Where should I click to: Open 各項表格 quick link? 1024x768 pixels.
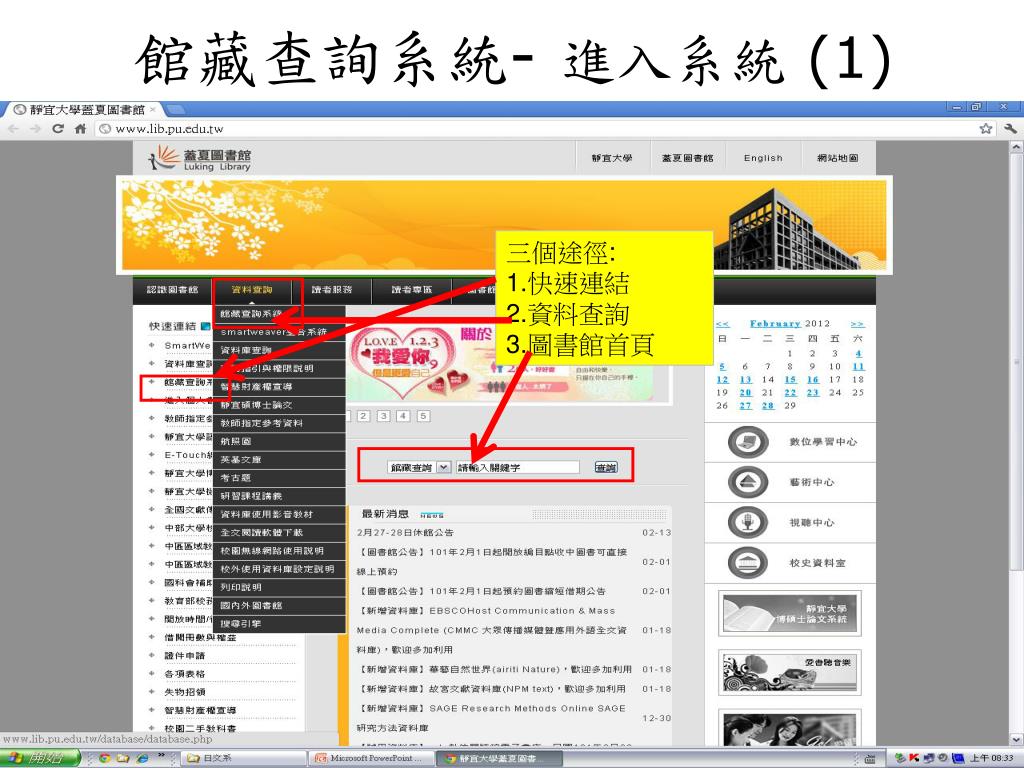(185, 674)
